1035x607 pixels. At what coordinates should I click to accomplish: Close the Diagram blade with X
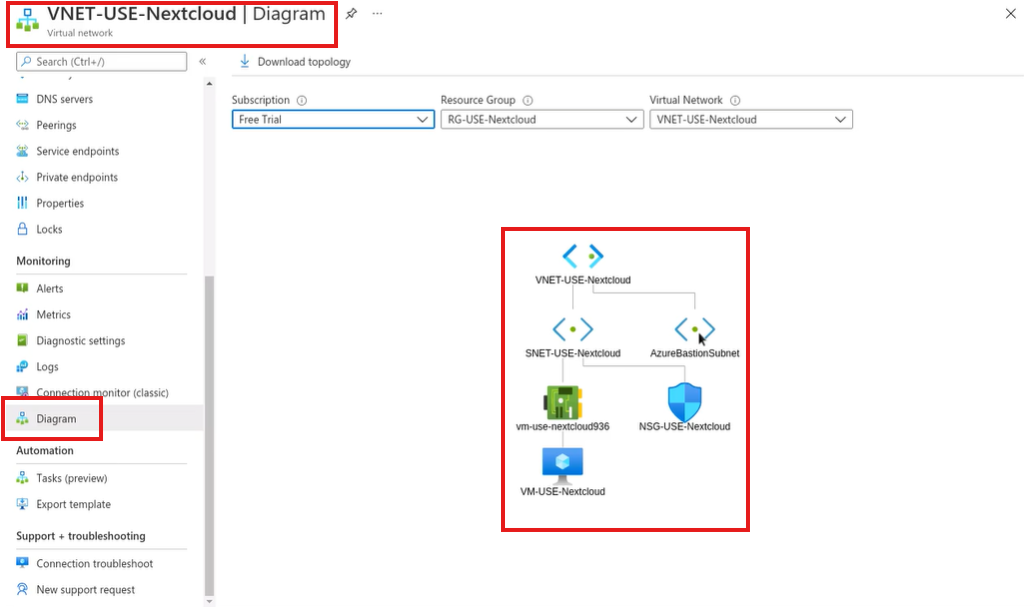click(1011, 13)
